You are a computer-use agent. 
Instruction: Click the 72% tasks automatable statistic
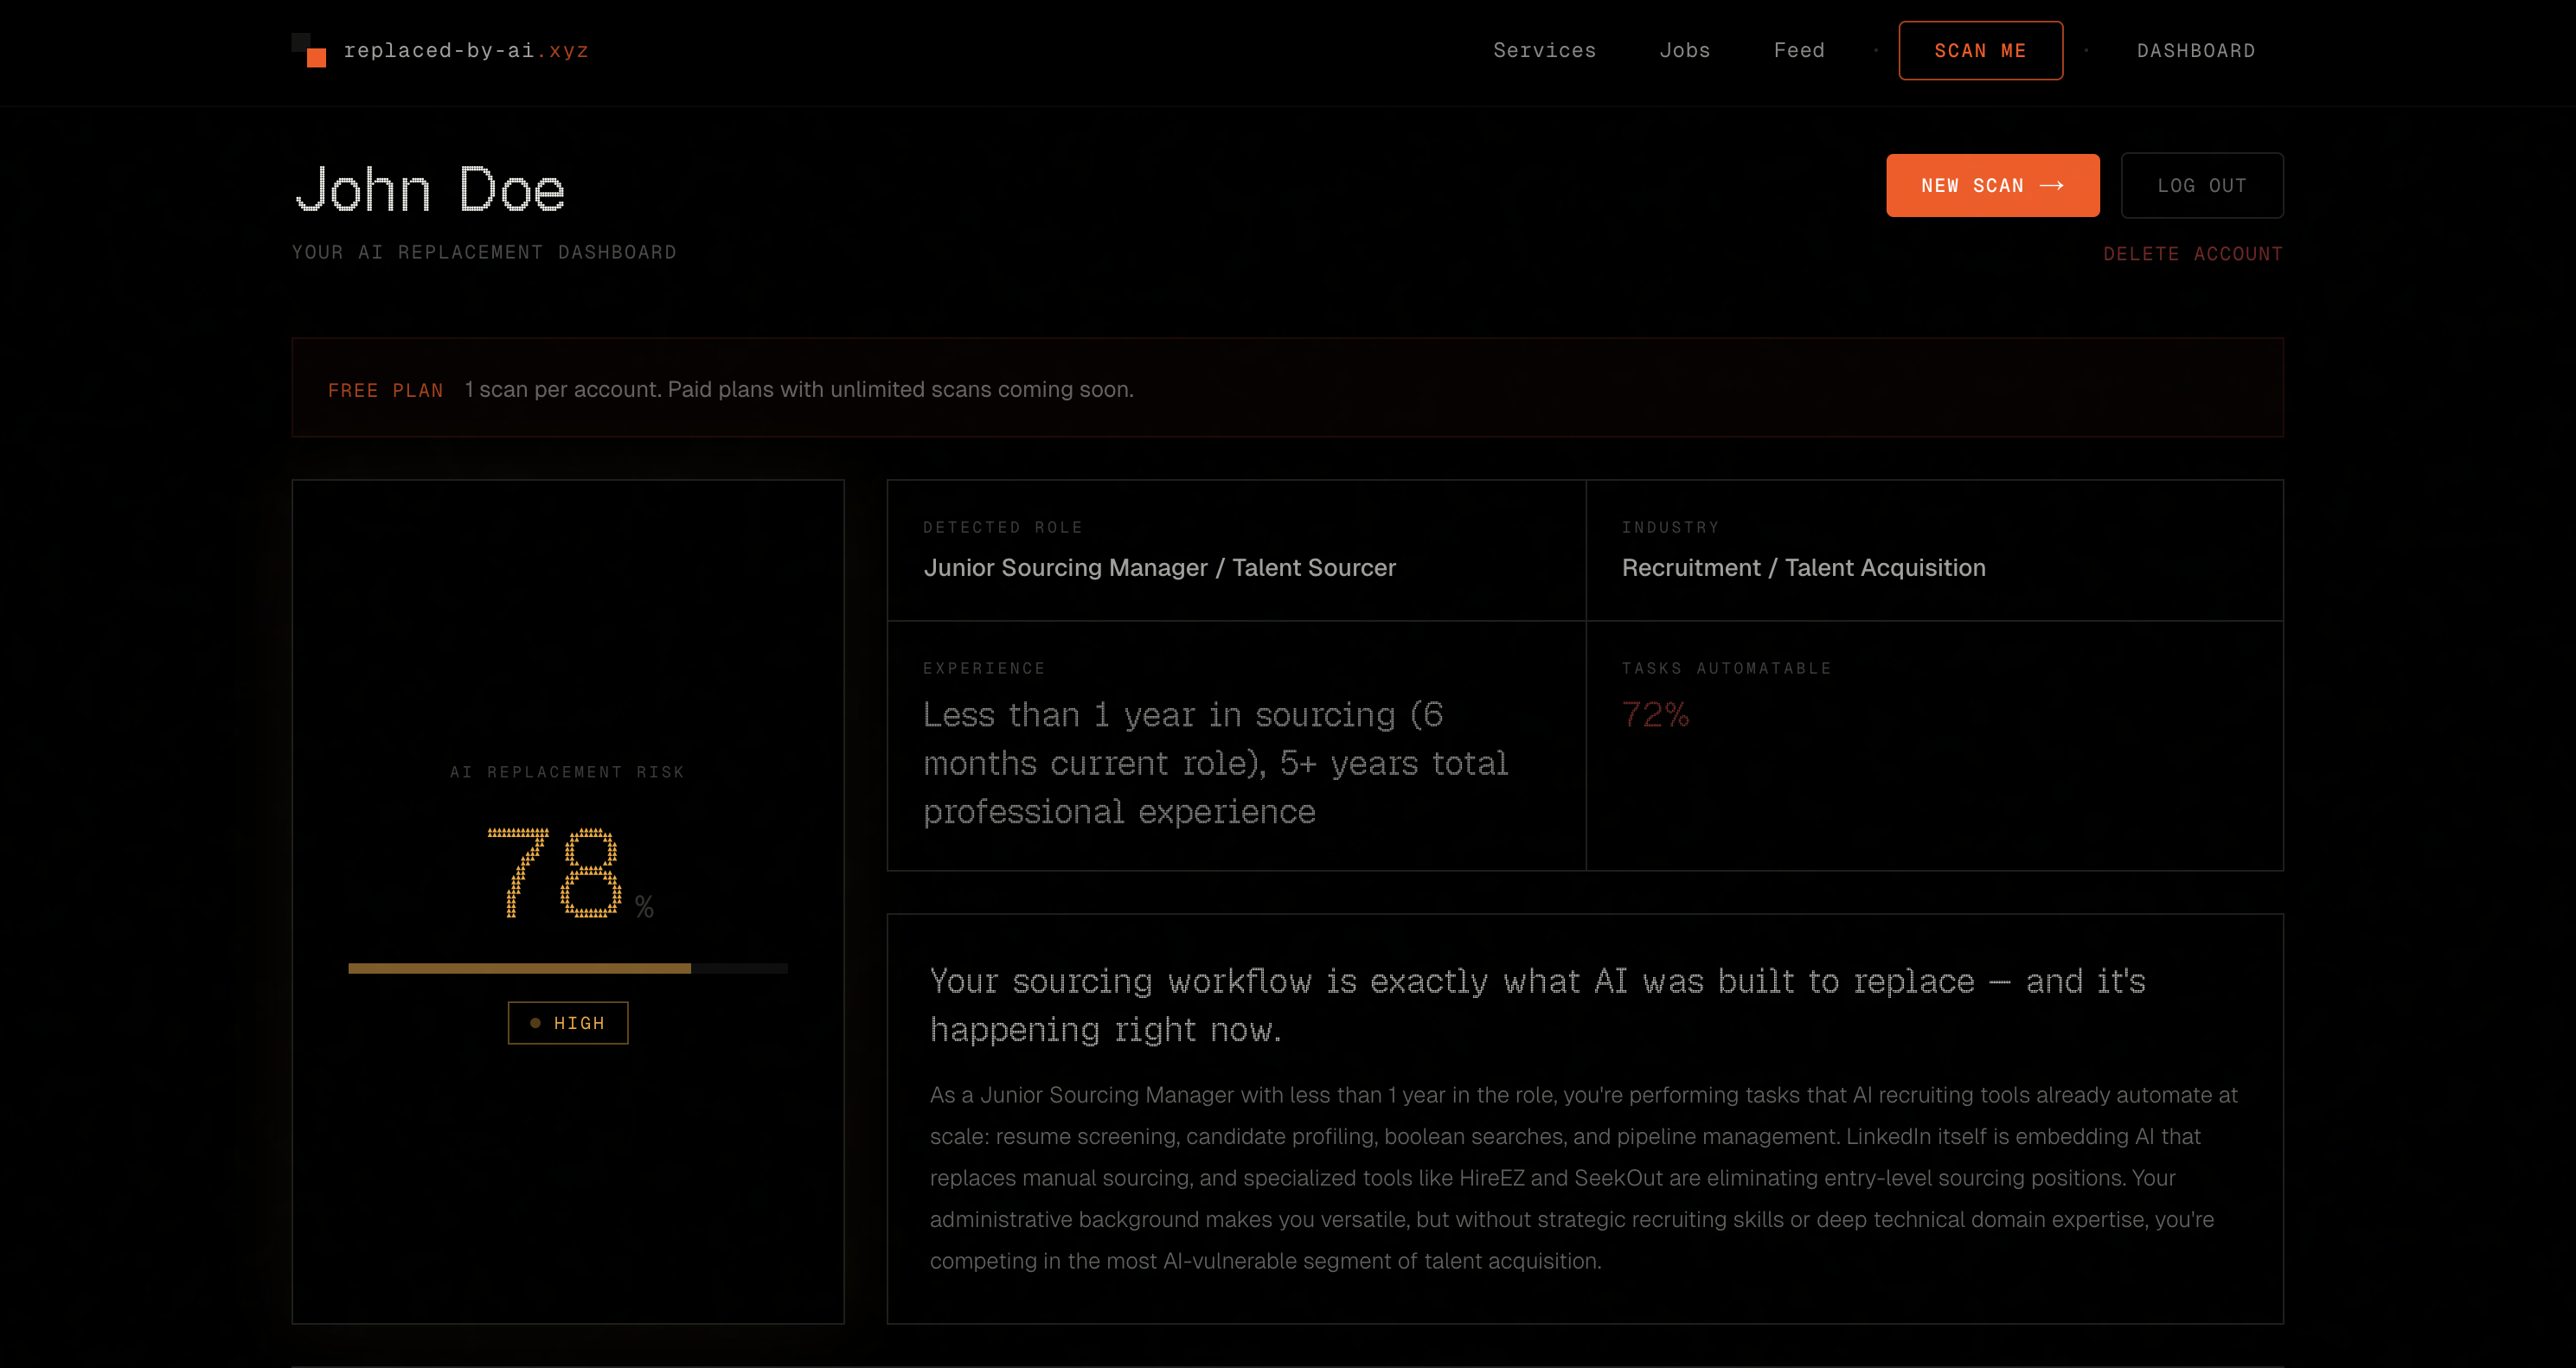tap(1655, 716)
